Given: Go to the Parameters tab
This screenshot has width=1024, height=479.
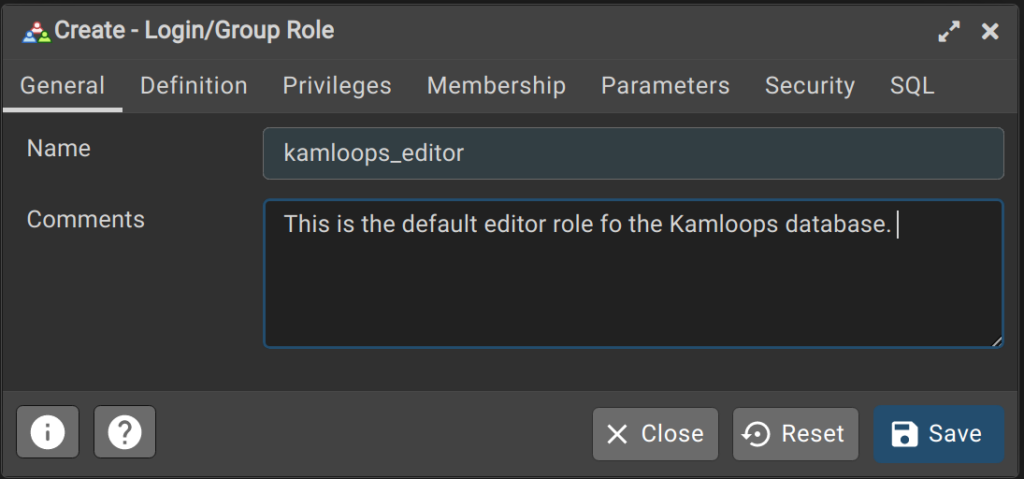Looking at the screenshot, I should pyautogui.click(x=665, y=86).
